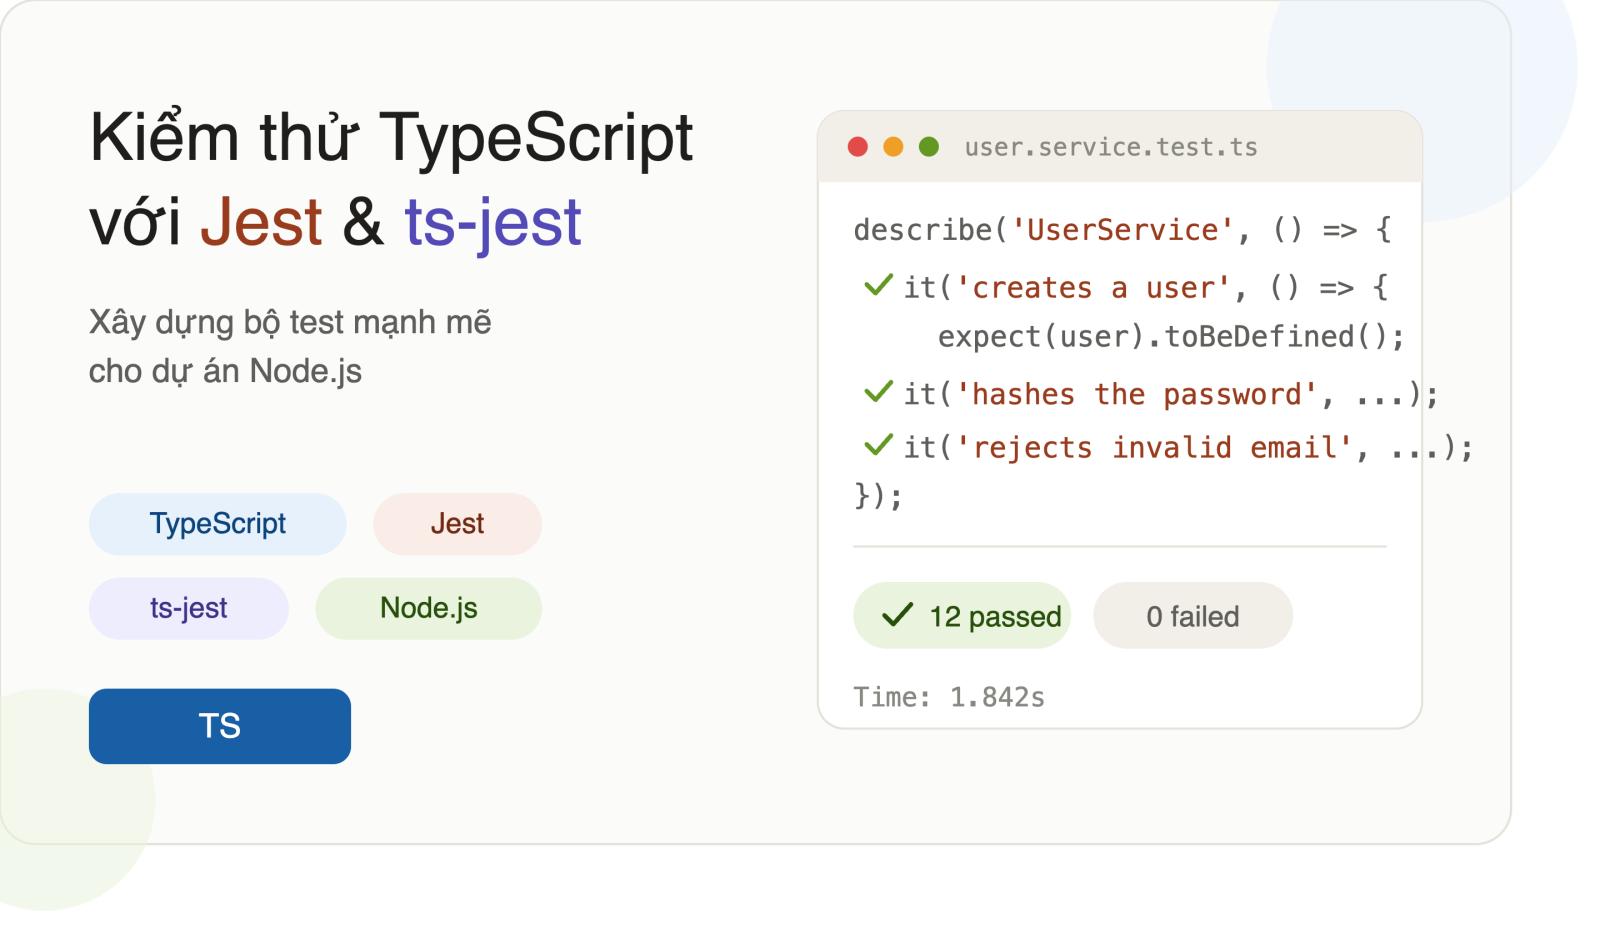Click the checkmark beside 'hashes the password' test

(x=878, y=392)
